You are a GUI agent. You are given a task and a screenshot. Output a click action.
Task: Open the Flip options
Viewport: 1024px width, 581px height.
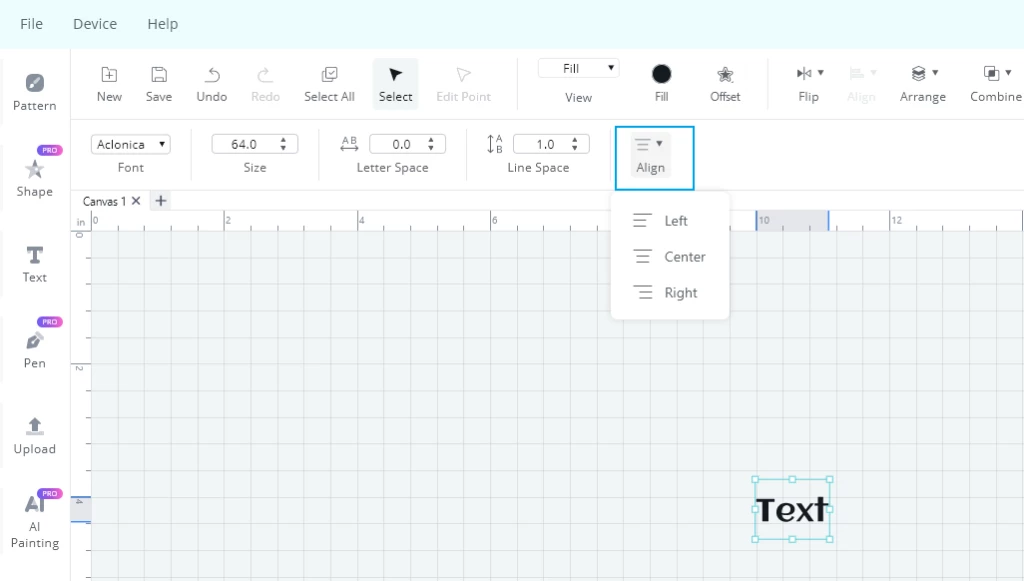[x=809, y=84]
